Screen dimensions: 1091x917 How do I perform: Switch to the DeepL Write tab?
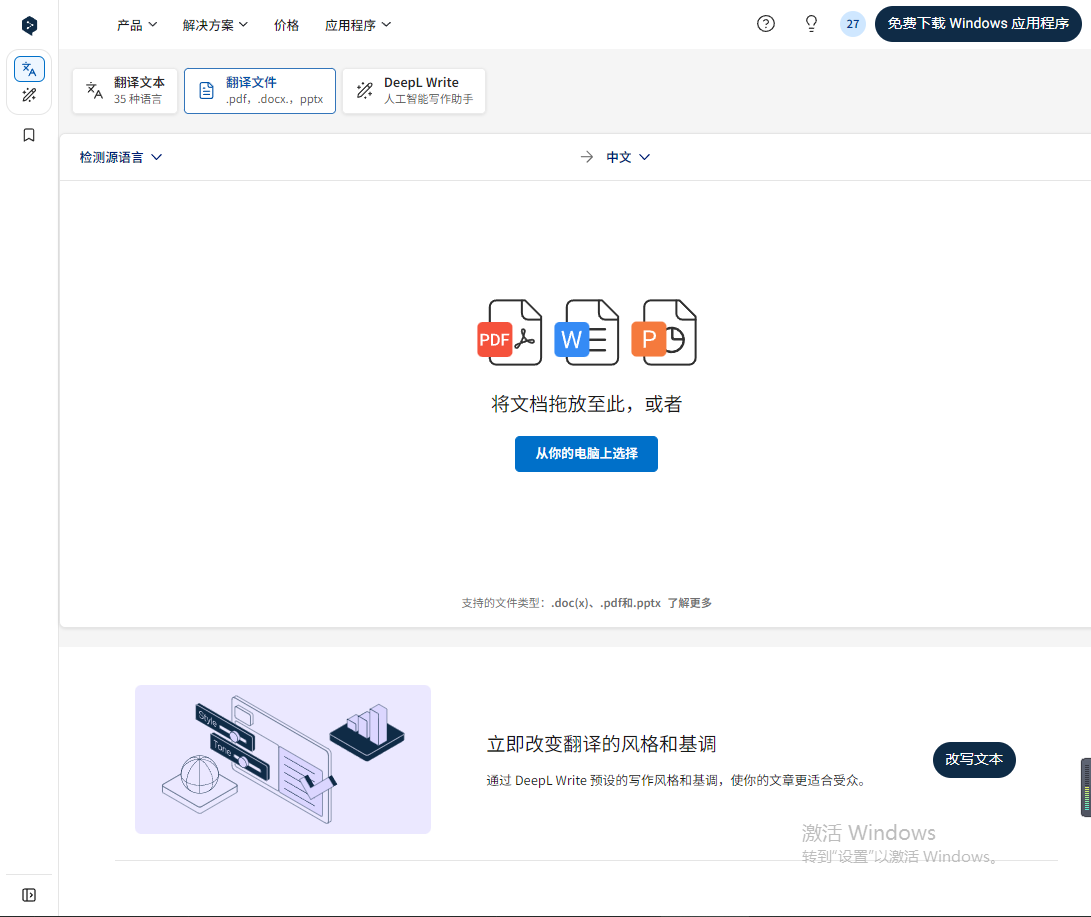coord(414,90)
